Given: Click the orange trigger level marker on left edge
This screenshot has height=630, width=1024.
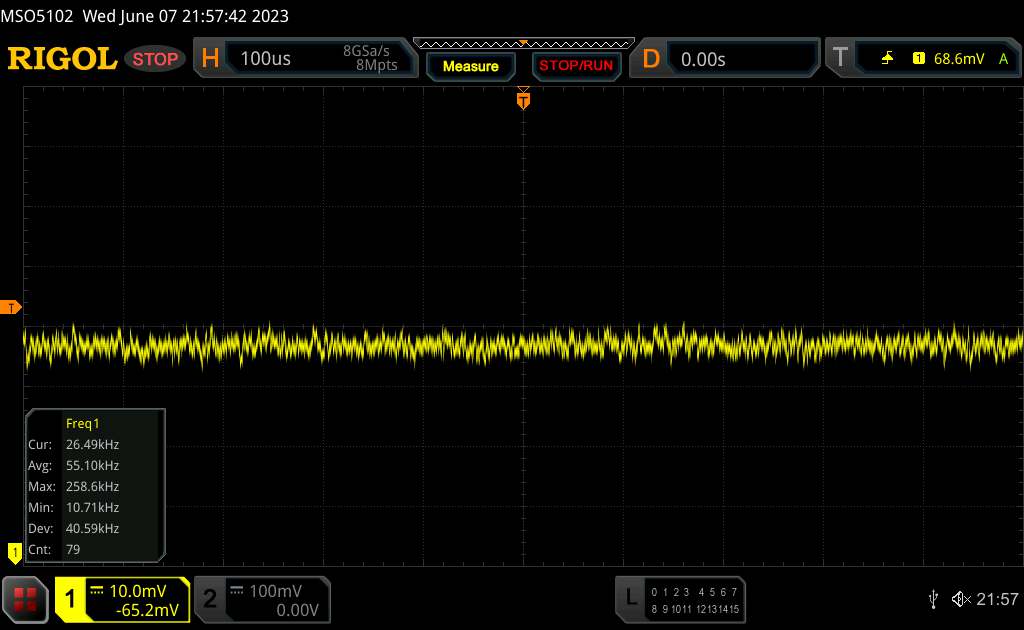Looking at the screenshot, I should [x=10, y=307].
